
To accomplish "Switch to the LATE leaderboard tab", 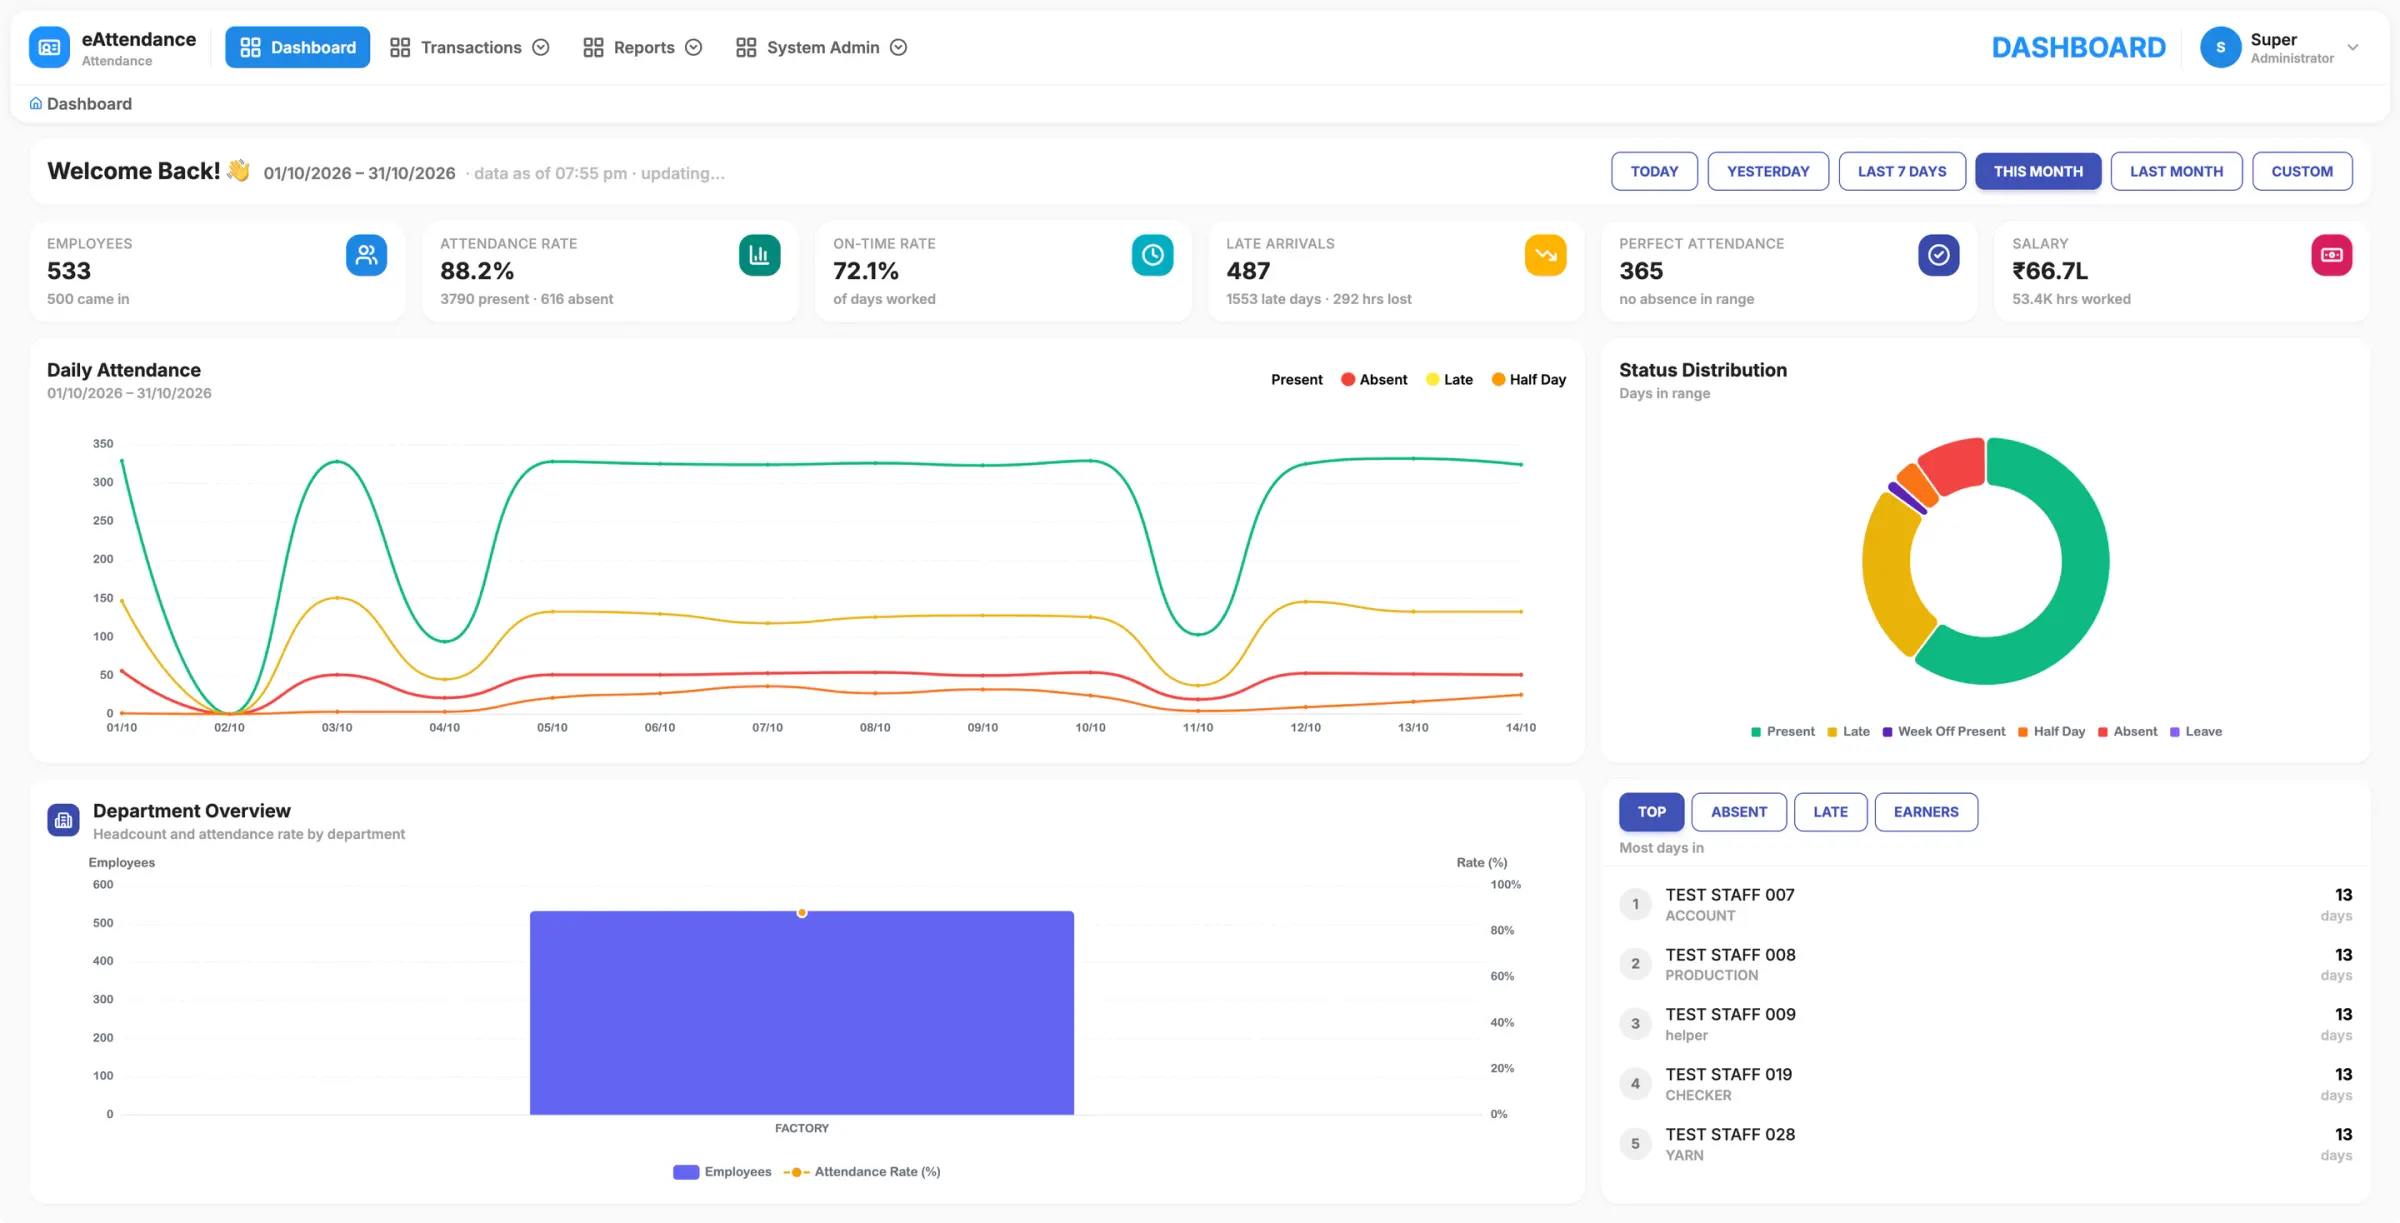I will click(x=1830, y=811).
